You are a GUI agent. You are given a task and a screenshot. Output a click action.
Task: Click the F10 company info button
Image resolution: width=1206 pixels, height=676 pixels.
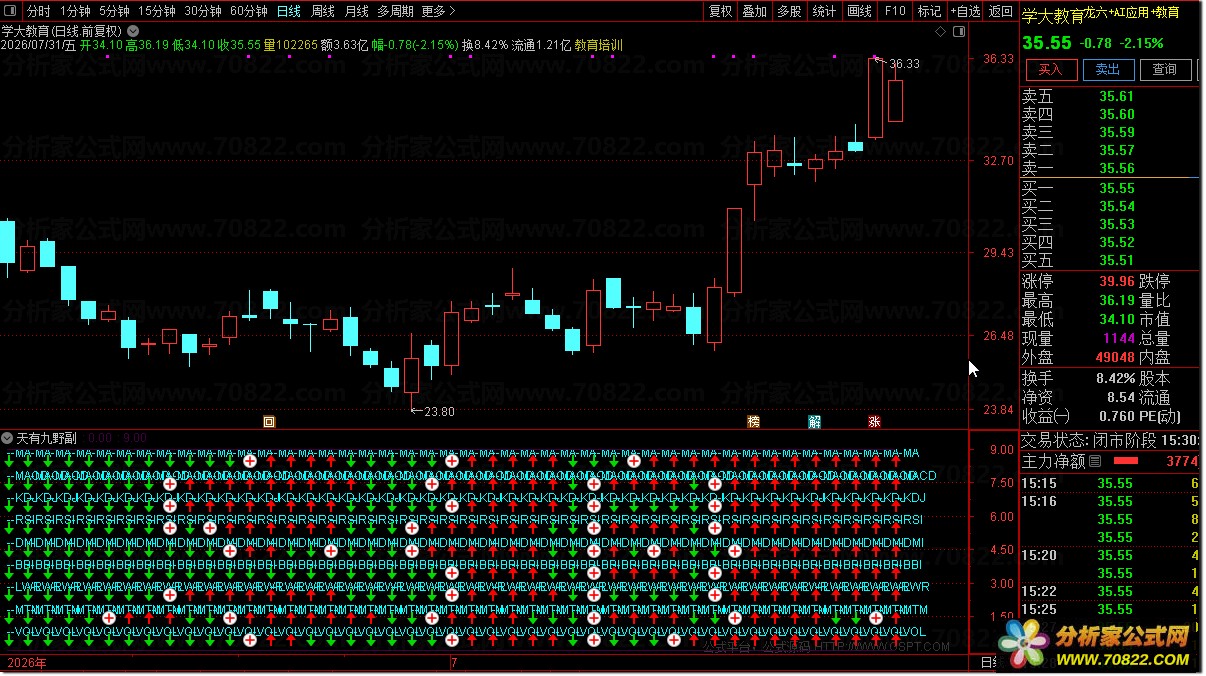tap(895, 11)
